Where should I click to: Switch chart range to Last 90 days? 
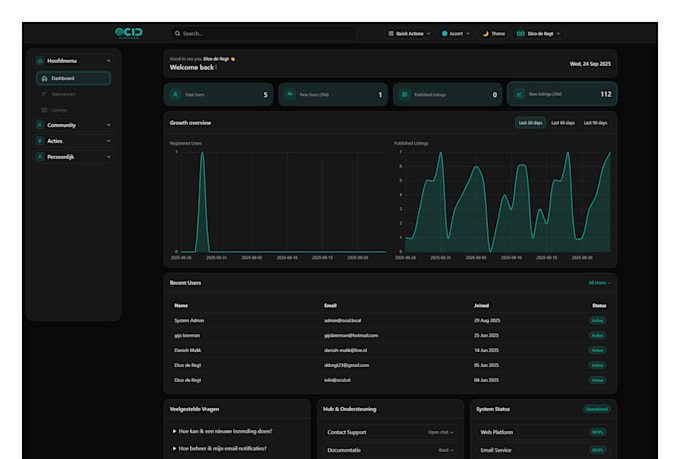(x=594, y=123)
